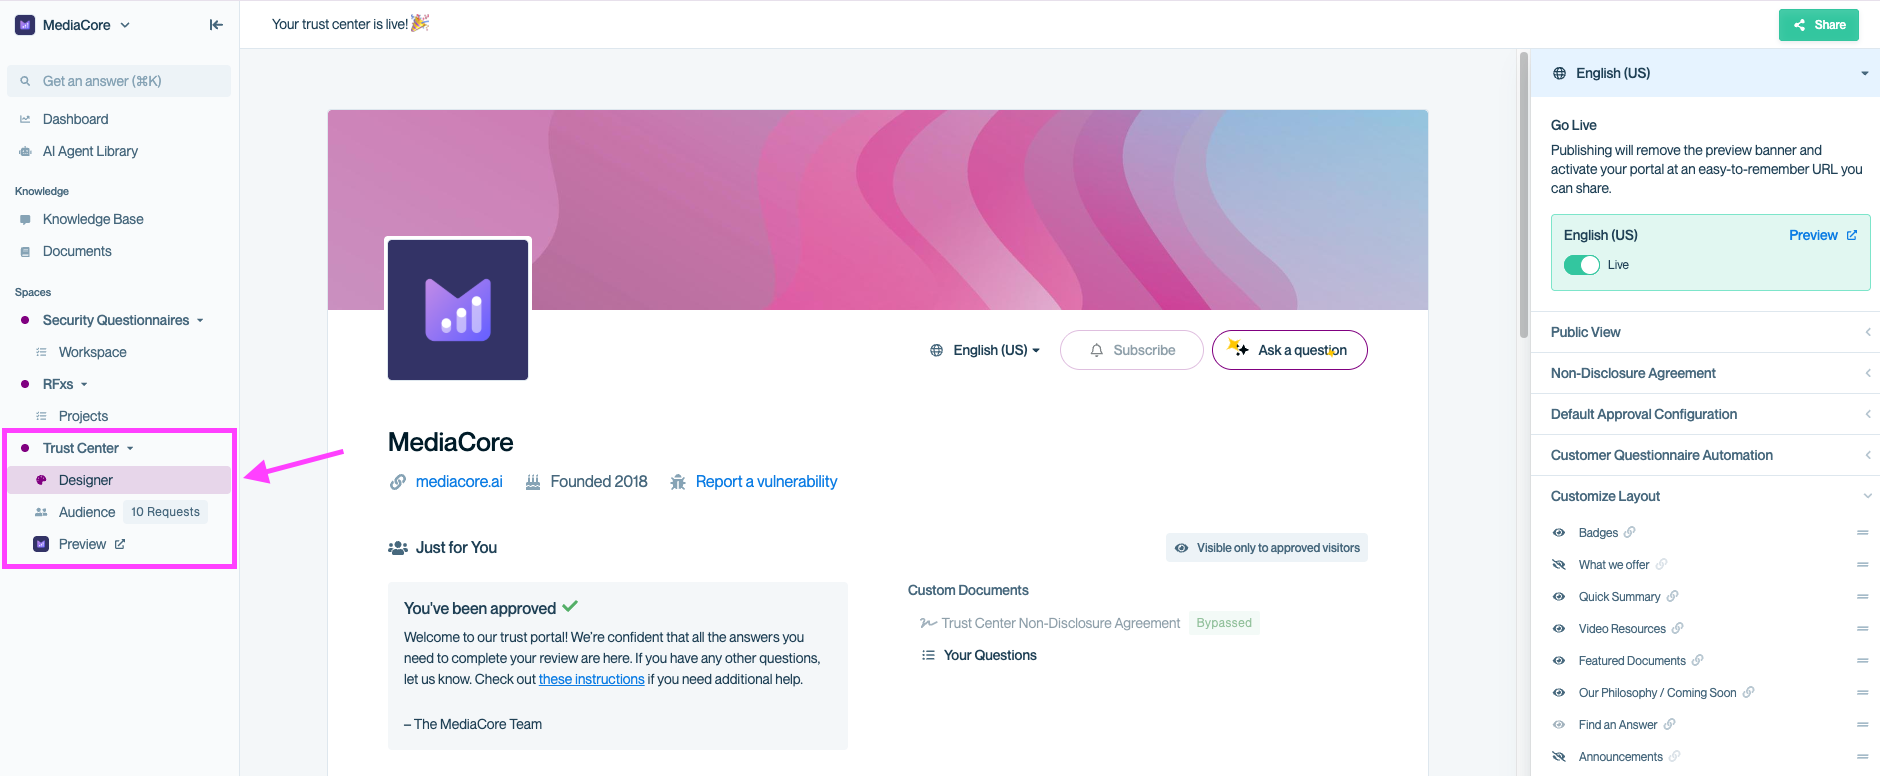
Task: Click the green Share button
Action: (1819, 25)
